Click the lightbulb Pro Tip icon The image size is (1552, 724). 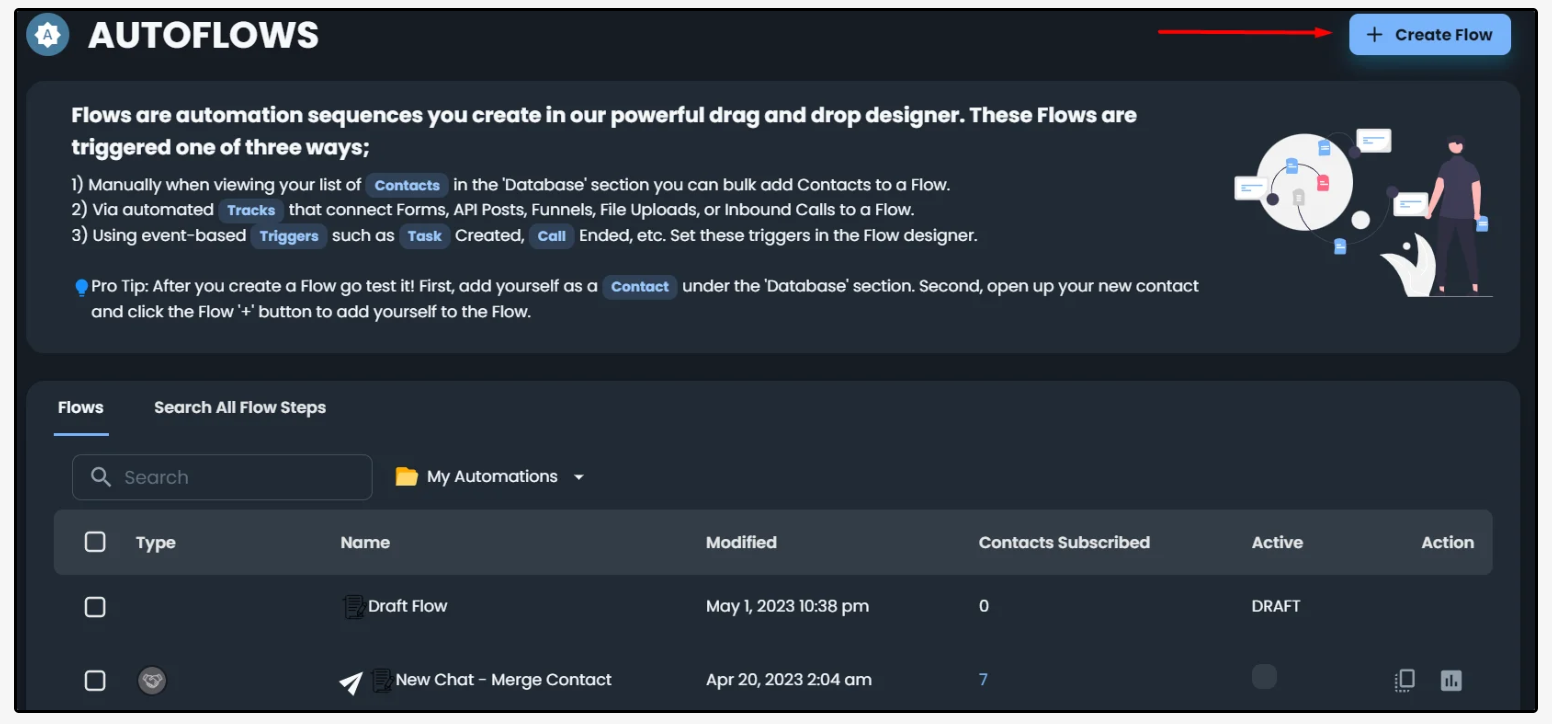click(81, 287)
